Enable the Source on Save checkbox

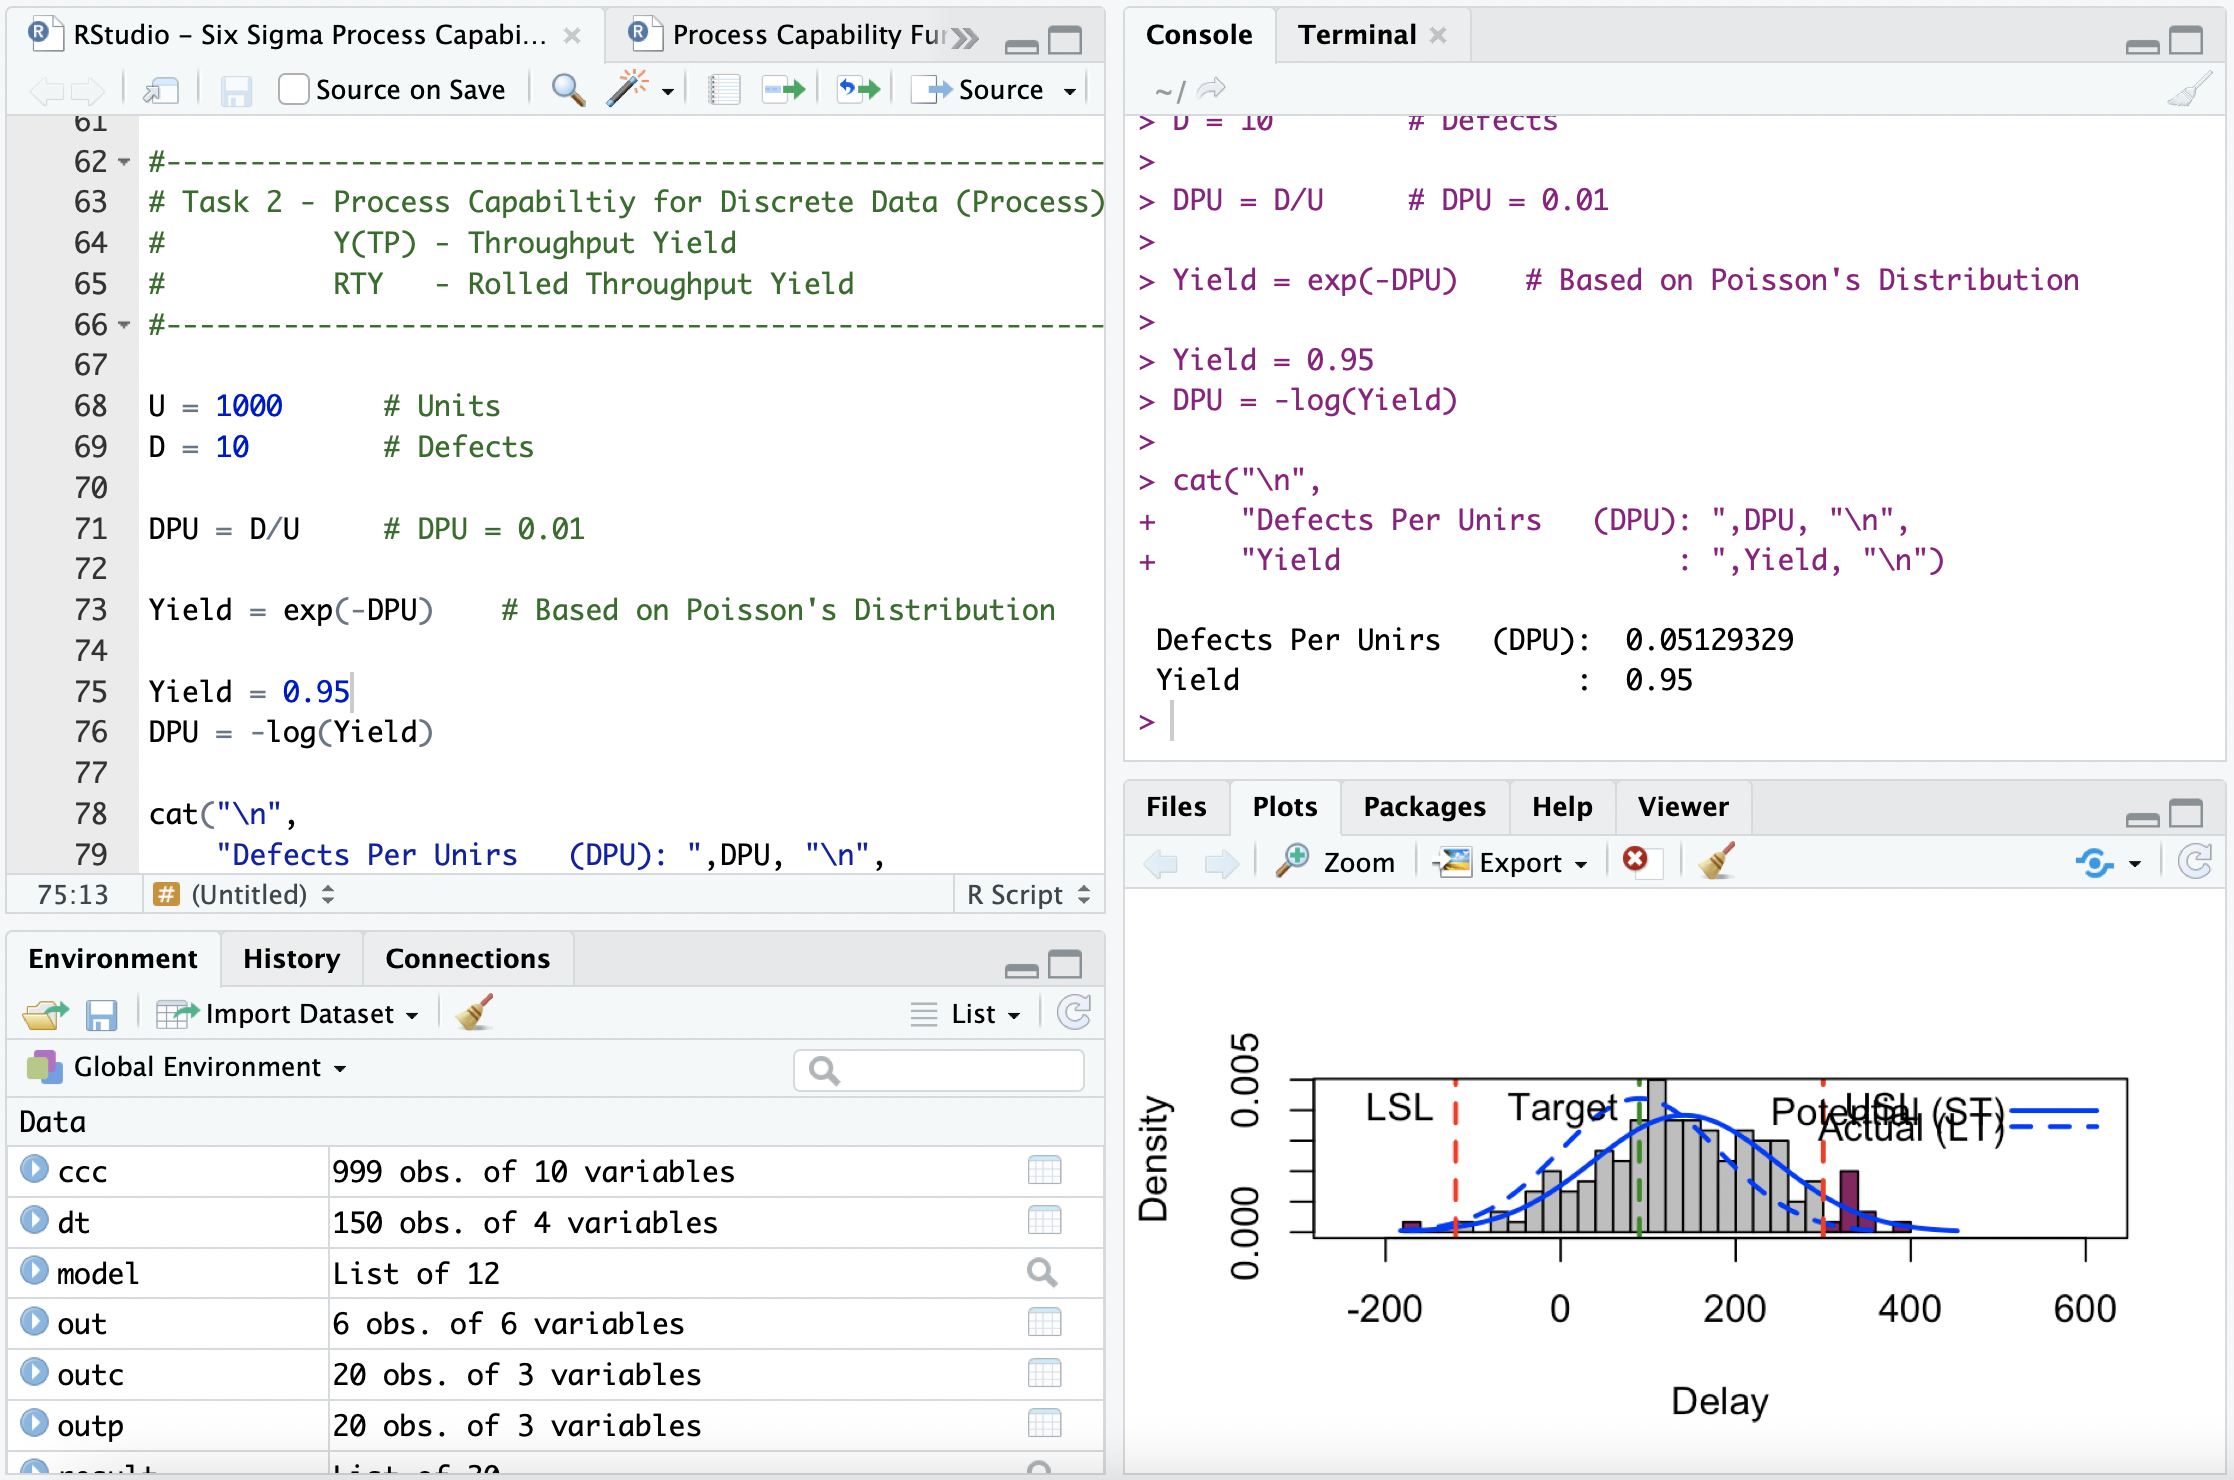[294, 90]
